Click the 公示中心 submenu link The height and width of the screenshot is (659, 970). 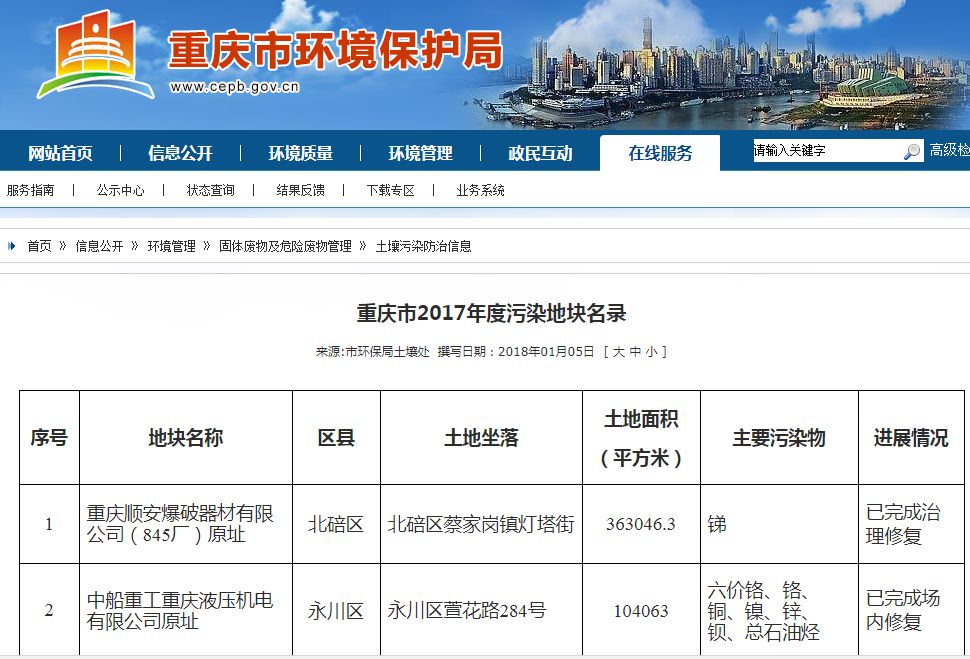tap(120, 190)
